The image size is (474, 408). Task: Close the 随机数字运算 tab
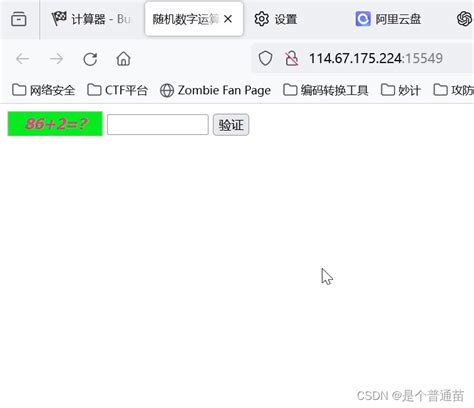228,19
